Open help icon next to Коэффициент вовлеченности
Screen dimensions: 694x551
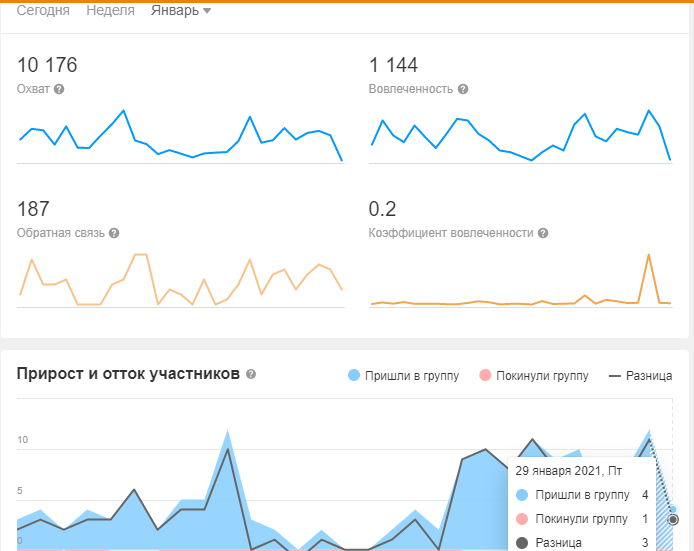click(x=543, y=233)
